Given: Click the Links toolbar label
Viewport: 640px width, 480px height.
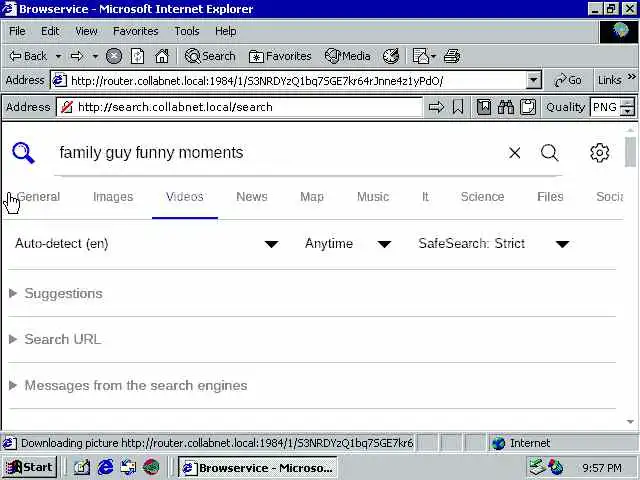Looking at the screenshot, I should tap(609, 80).
